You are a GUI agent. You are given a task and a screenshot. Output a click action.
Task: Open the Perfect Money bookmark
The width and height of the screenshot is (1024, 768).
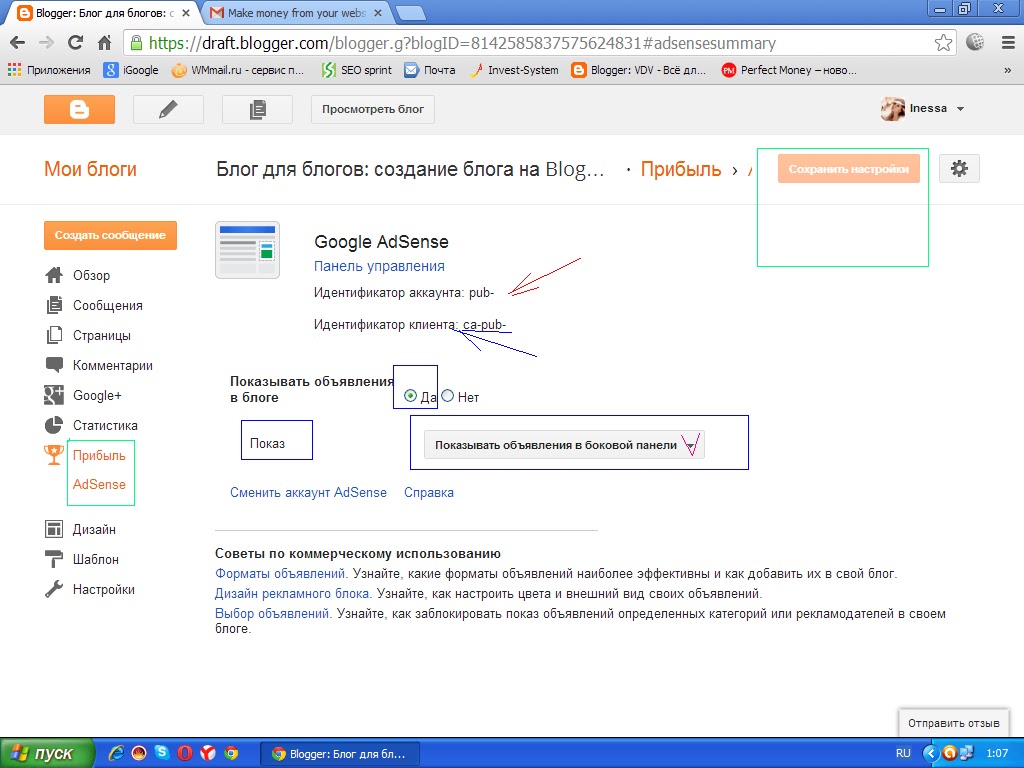(789, 70)
